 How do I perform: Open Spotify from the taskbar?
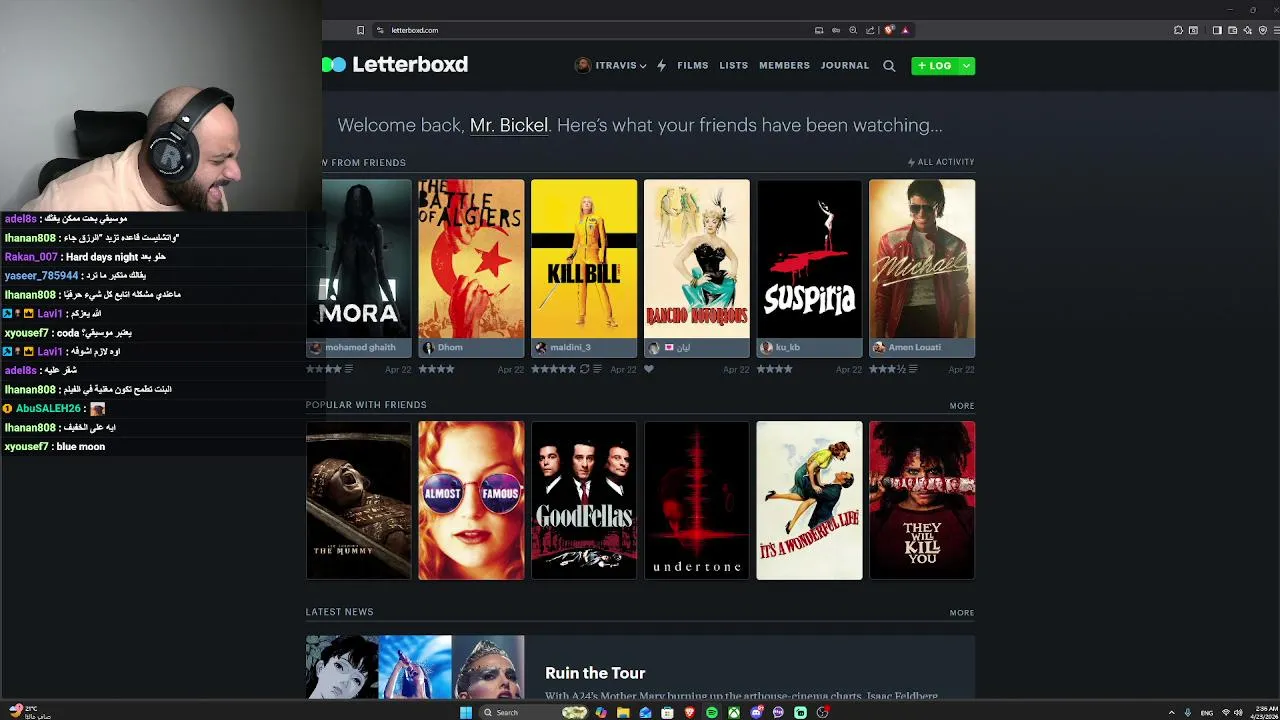[712, 712]
